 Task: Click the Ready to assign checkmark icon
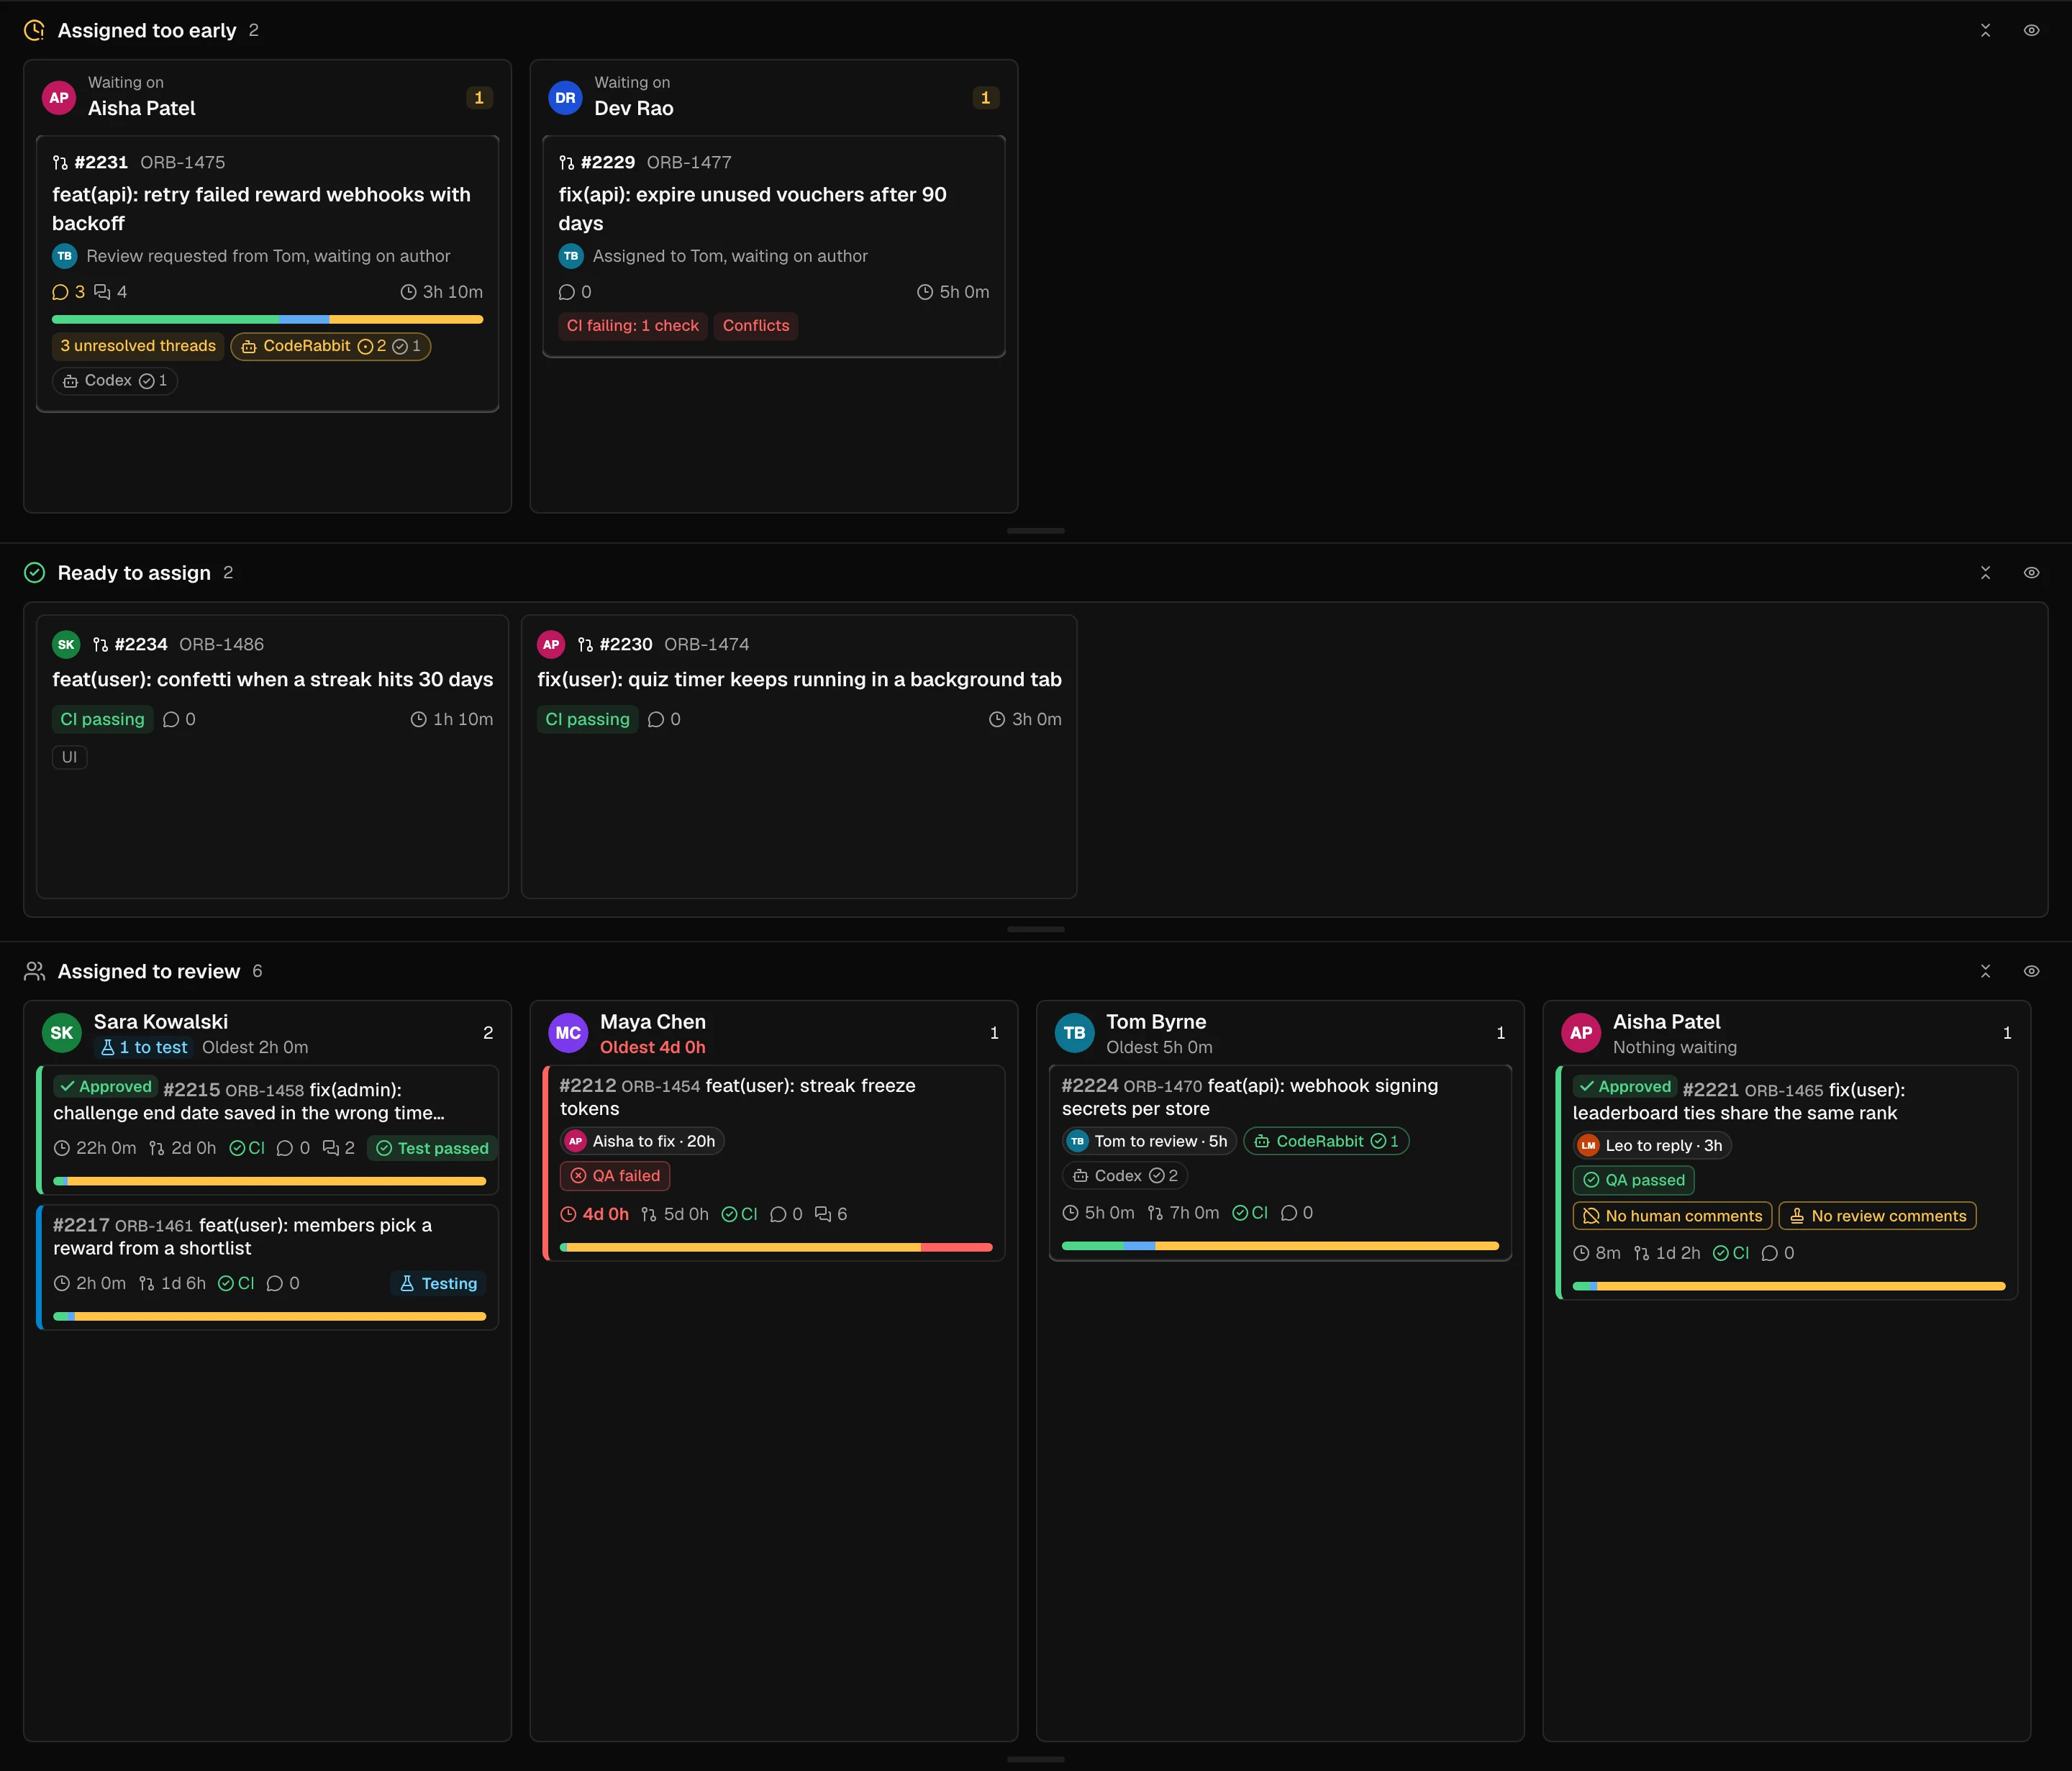click(x=34, y=573)
